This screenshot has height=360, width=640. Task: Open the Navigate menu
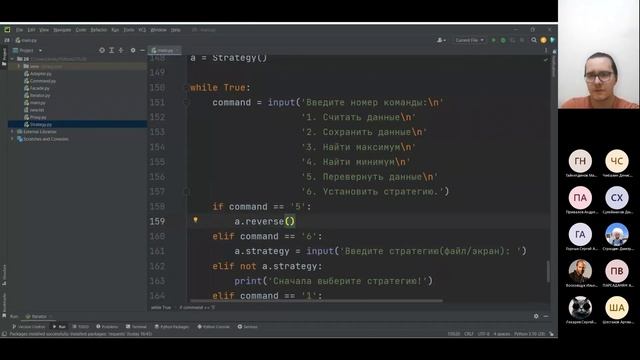point(62,30)
